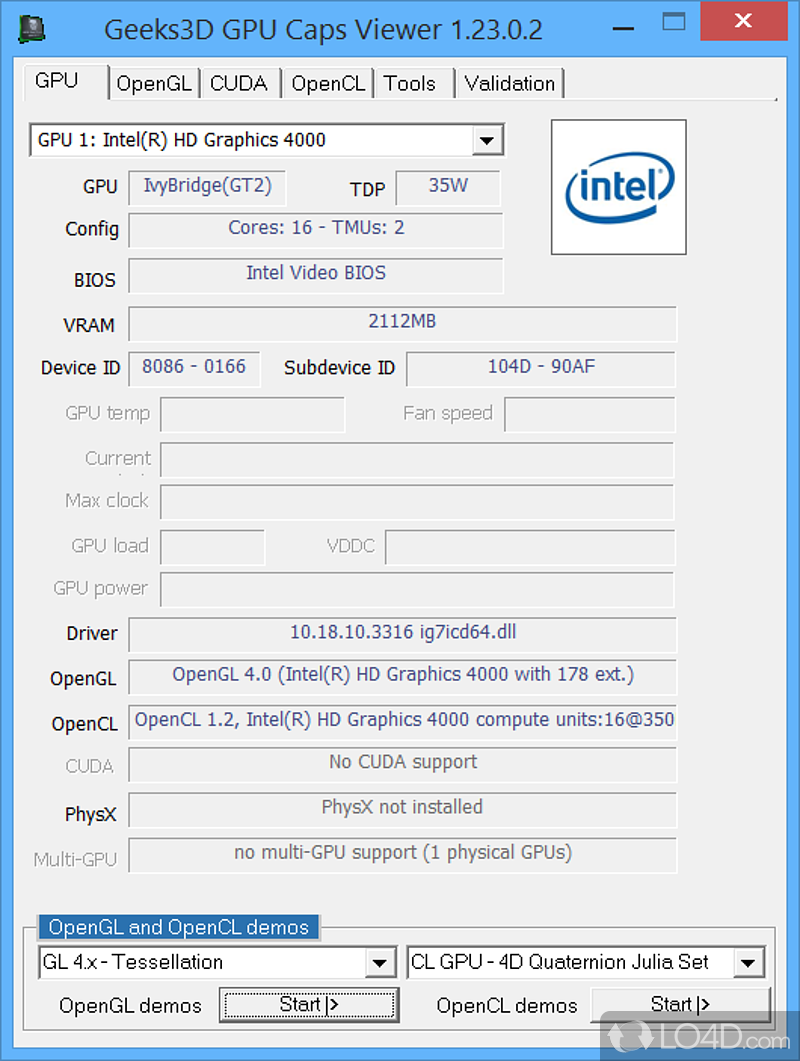Maximize the GPU Caps Viewer window
The width and height of the screenshot is (800, 1061).
point(673,22)
